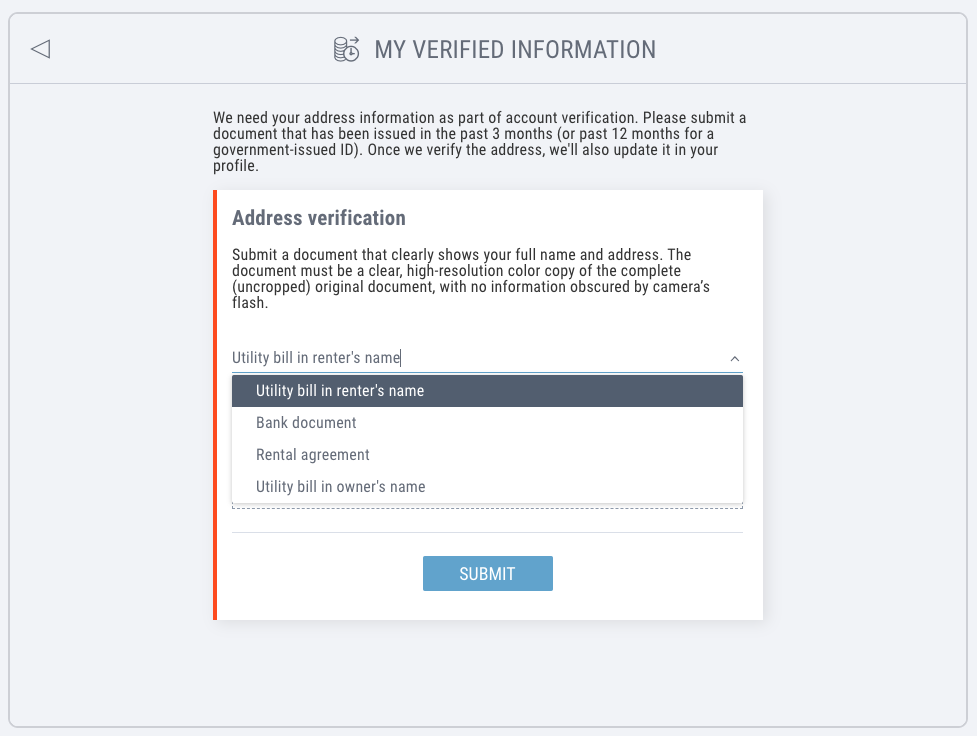Click the 'Address verification' card heading
This screenshot has height=736, width=977.
coord(319,218)
